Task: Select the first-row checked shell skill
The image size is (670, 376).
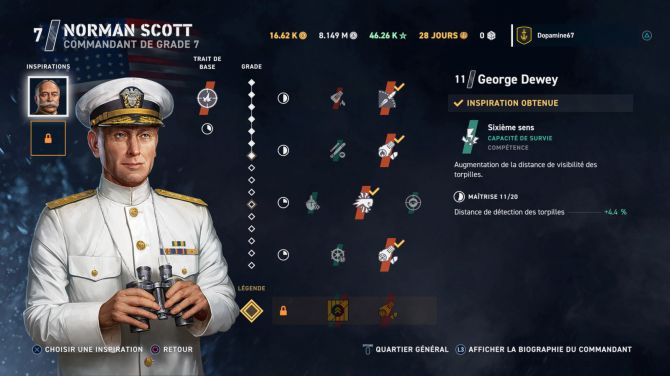Action: click(x=389, y=98)
